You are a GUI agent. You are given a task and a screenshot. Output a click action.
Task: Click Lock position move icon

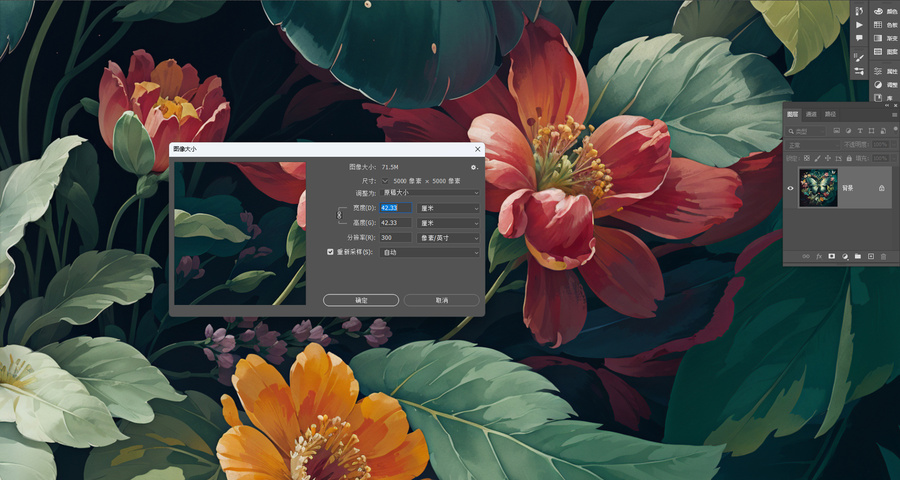coord(827,158)
